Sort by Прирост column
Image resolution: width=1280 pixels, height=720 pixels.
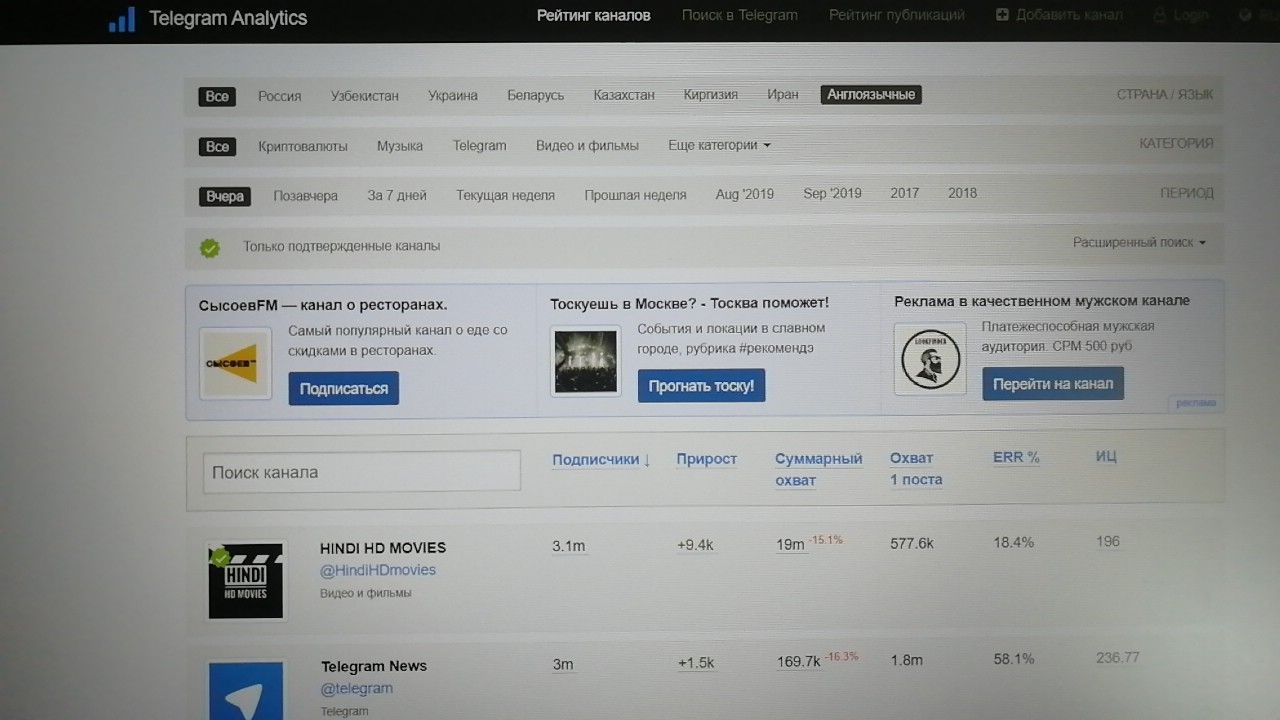(706, 459)
